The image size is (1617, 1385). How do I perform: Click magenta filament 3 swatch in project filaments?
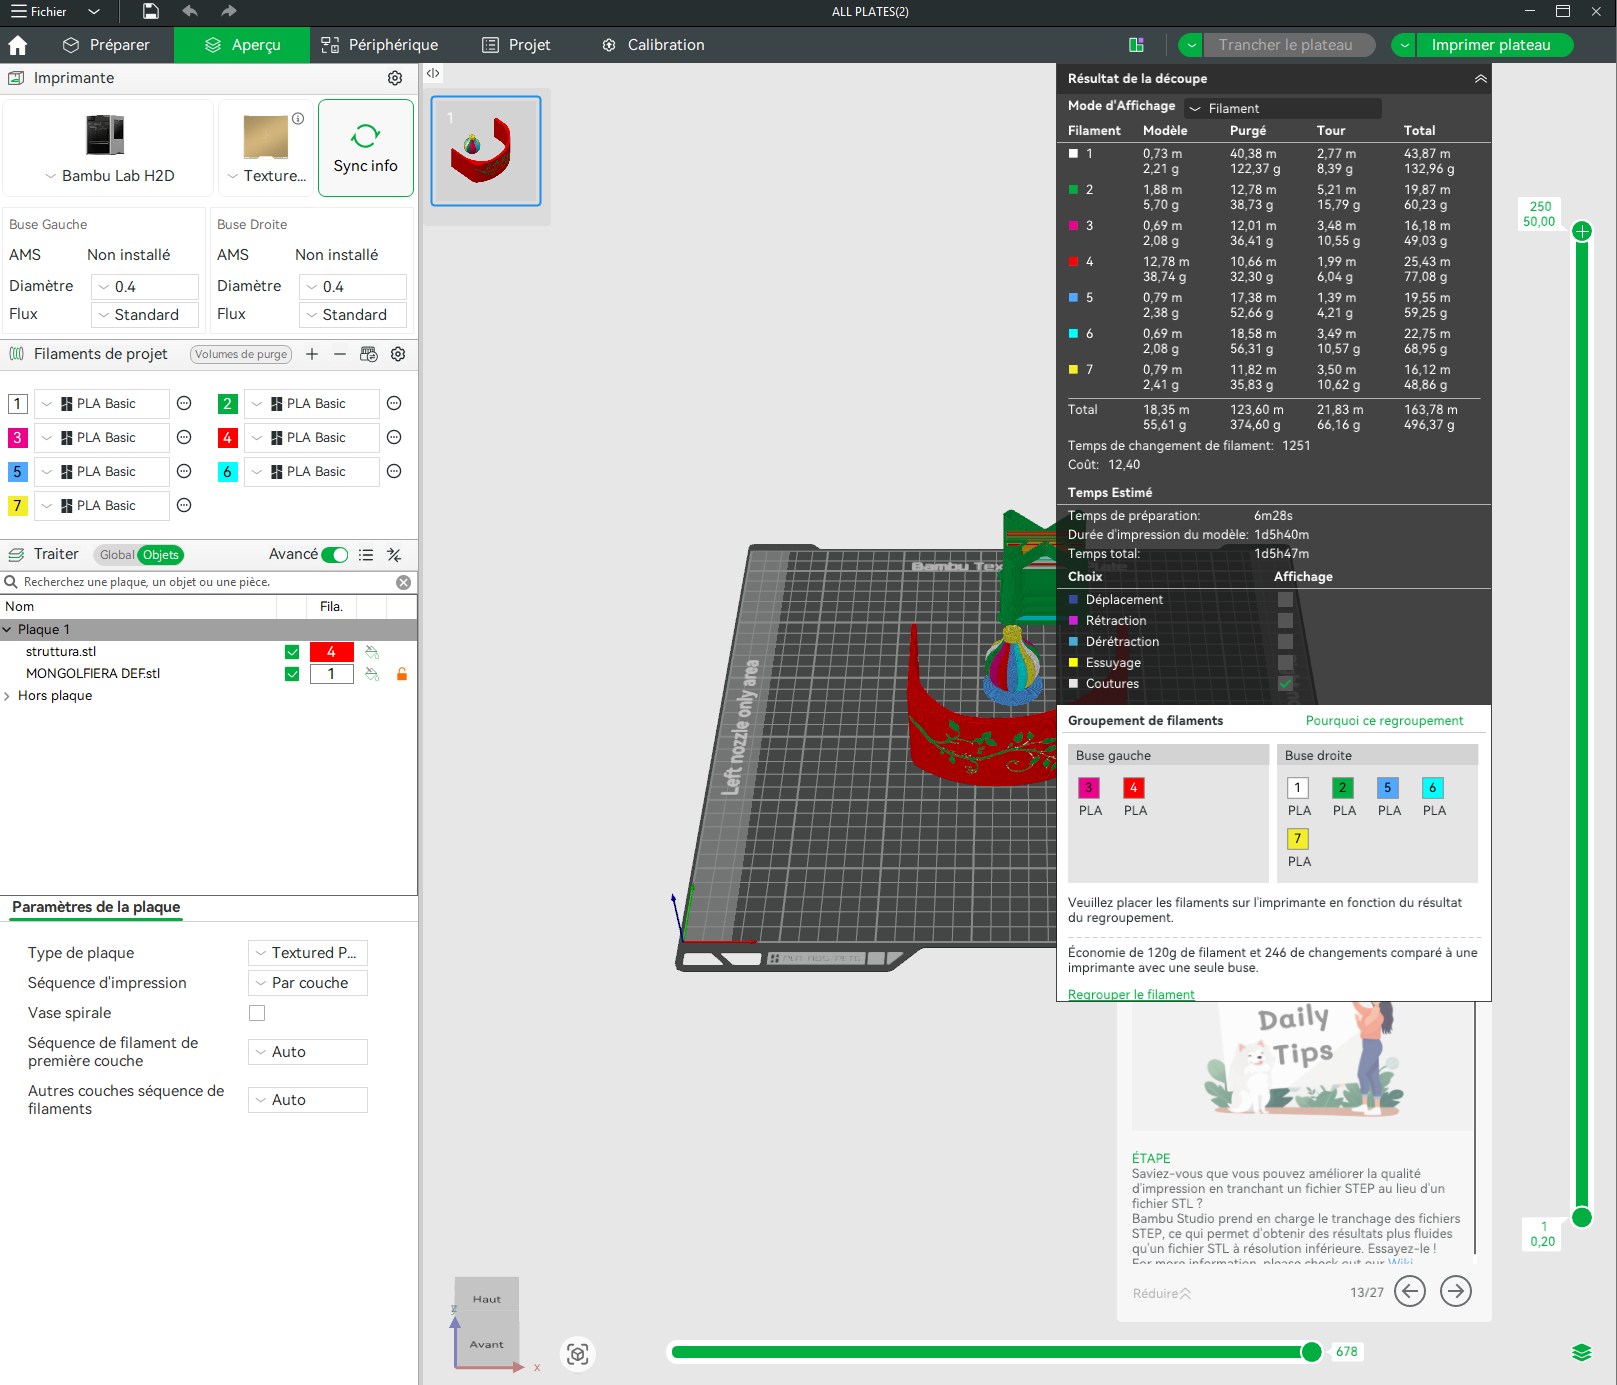pyautogui.click(x=17, y=437)
